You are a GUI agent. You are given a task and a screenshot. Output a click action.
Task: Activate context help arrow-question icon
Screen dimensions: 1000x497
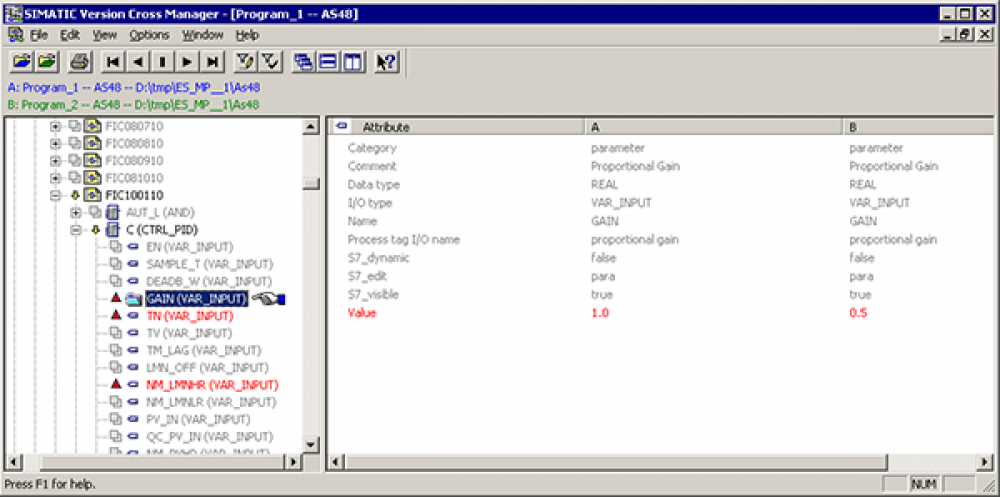[386, 62]
